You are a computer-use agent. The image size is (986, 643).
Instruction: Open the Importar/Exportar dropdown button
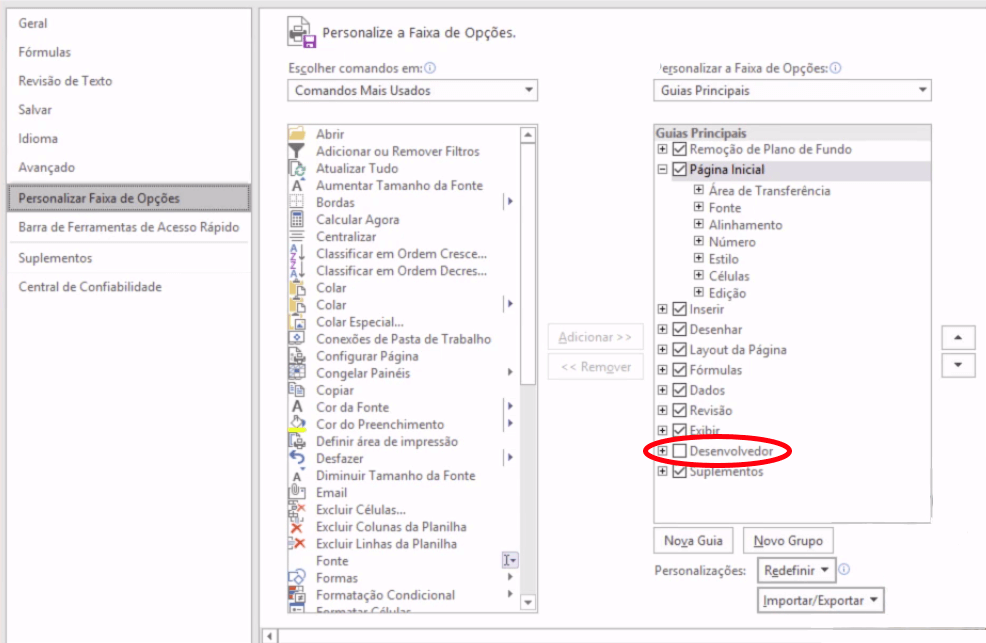[821, 600]
